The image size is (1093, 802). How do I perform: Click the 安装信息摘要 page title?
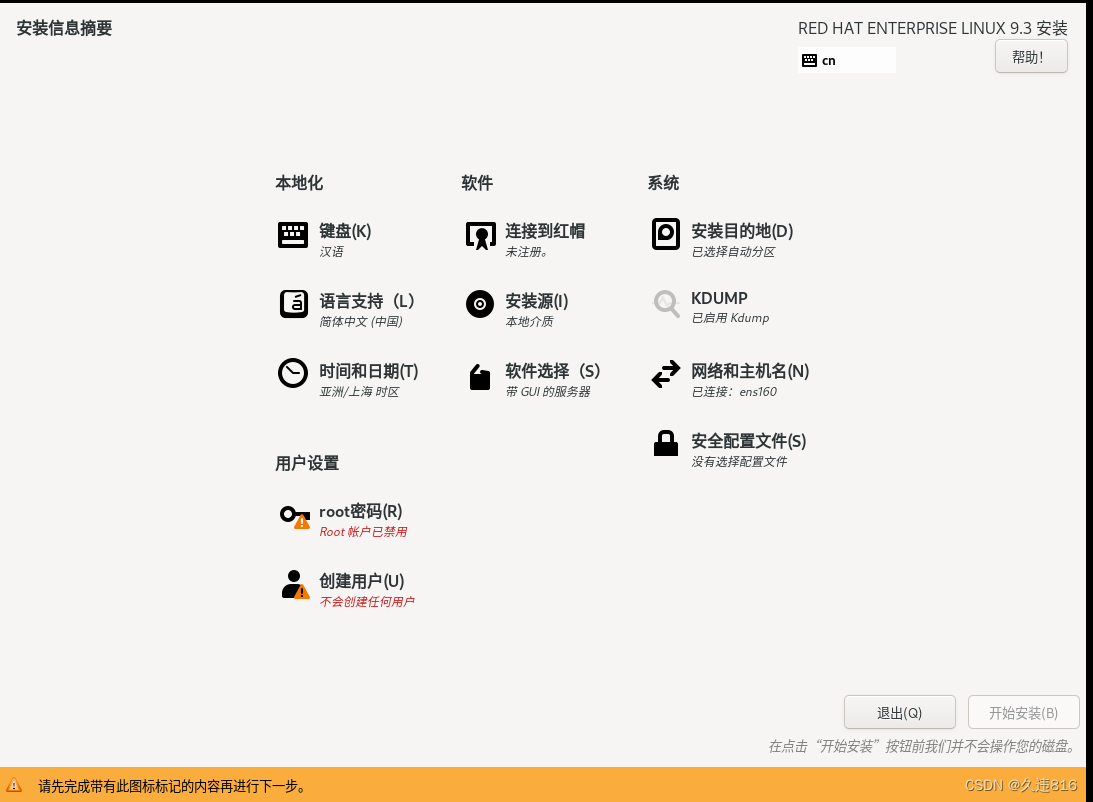64,28
